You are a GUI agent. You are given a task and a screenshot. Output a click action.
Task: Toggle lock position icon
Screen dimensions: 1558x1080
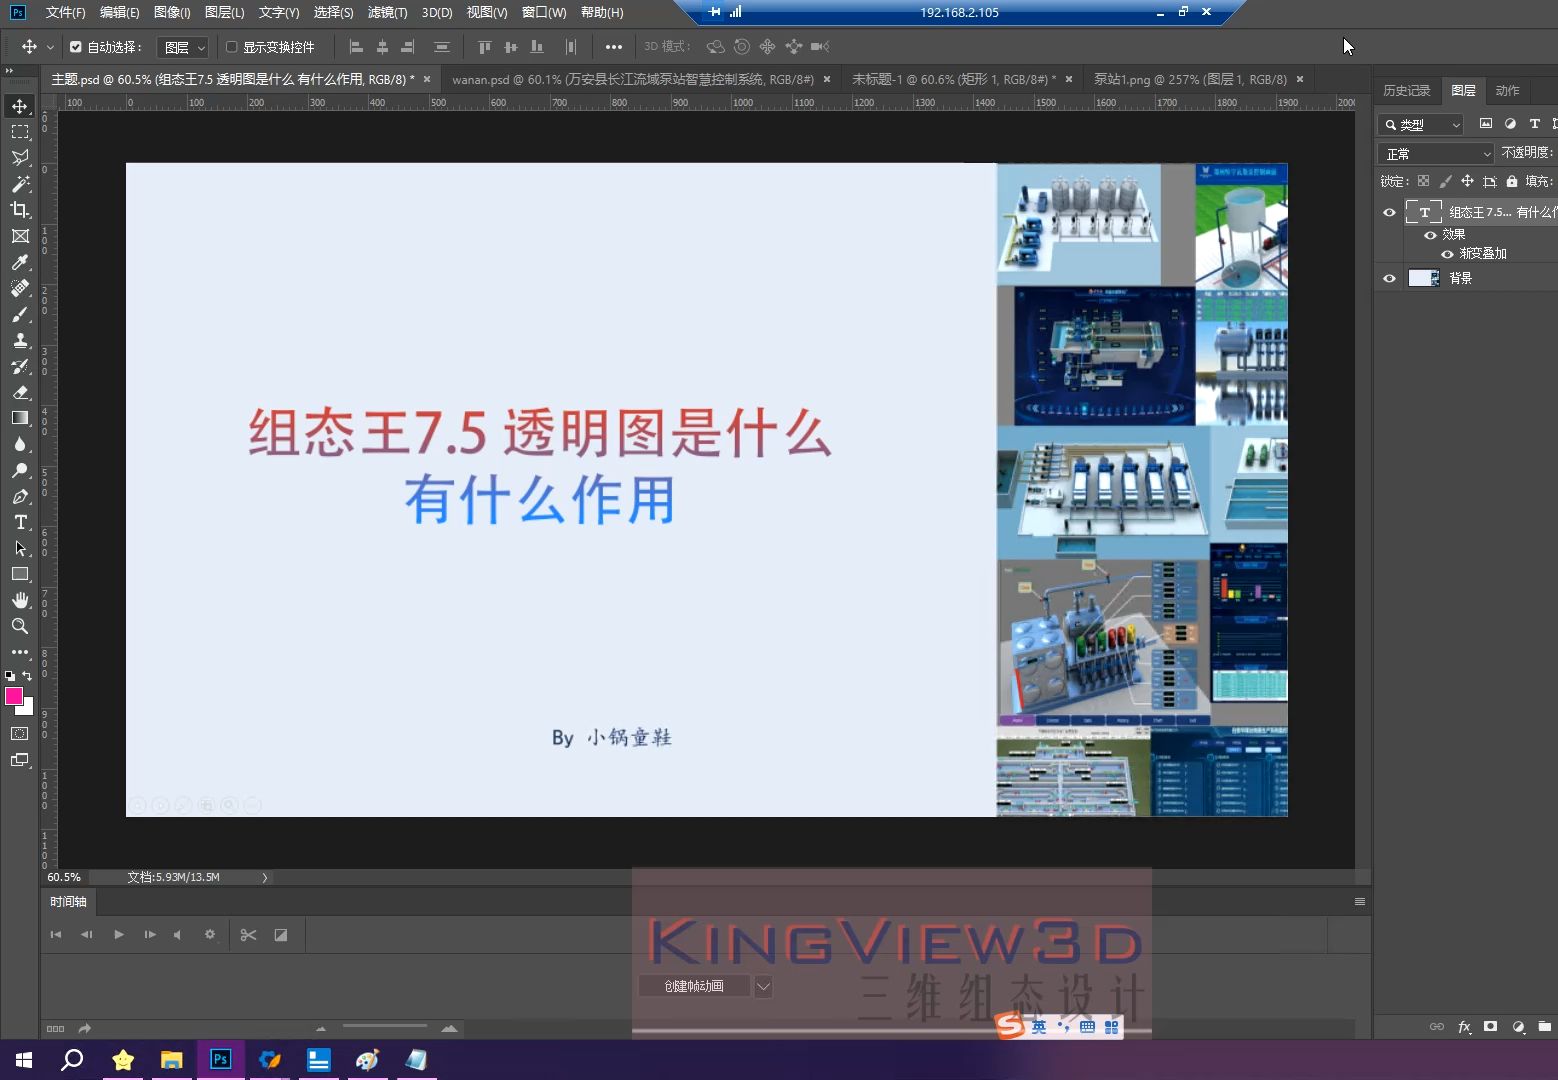click(x=1467, y=181)
